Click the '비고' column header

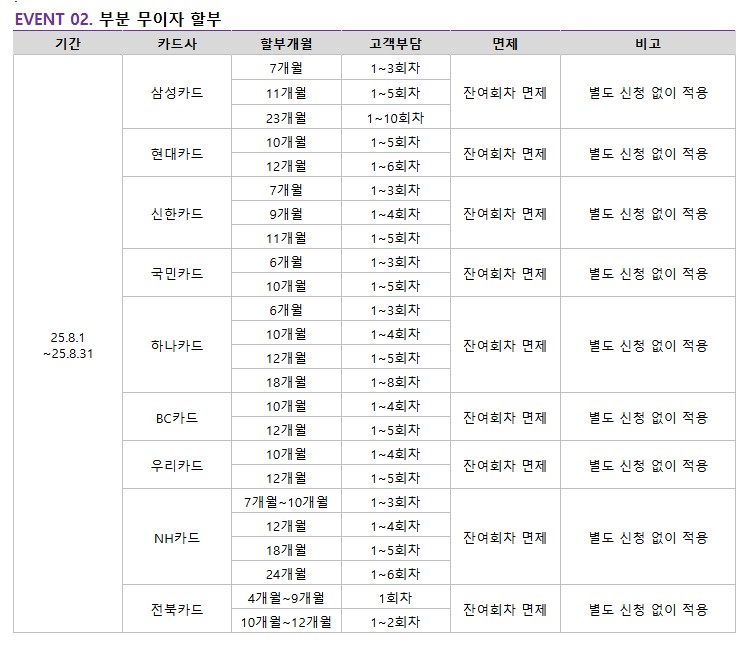click(648, 44)
